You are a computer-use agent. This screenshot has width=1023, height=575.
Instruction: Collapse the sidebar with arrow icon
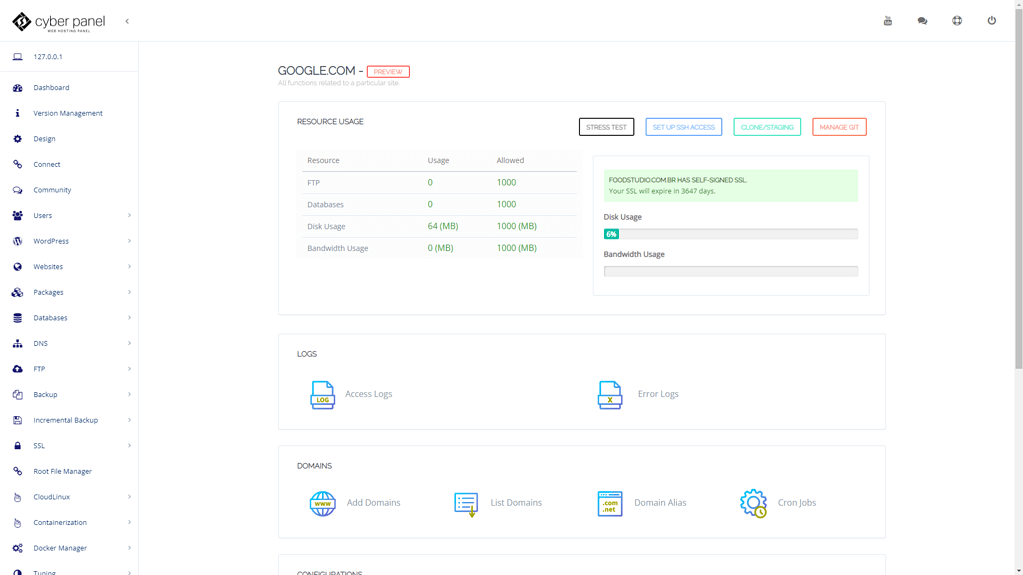(127, 21)
